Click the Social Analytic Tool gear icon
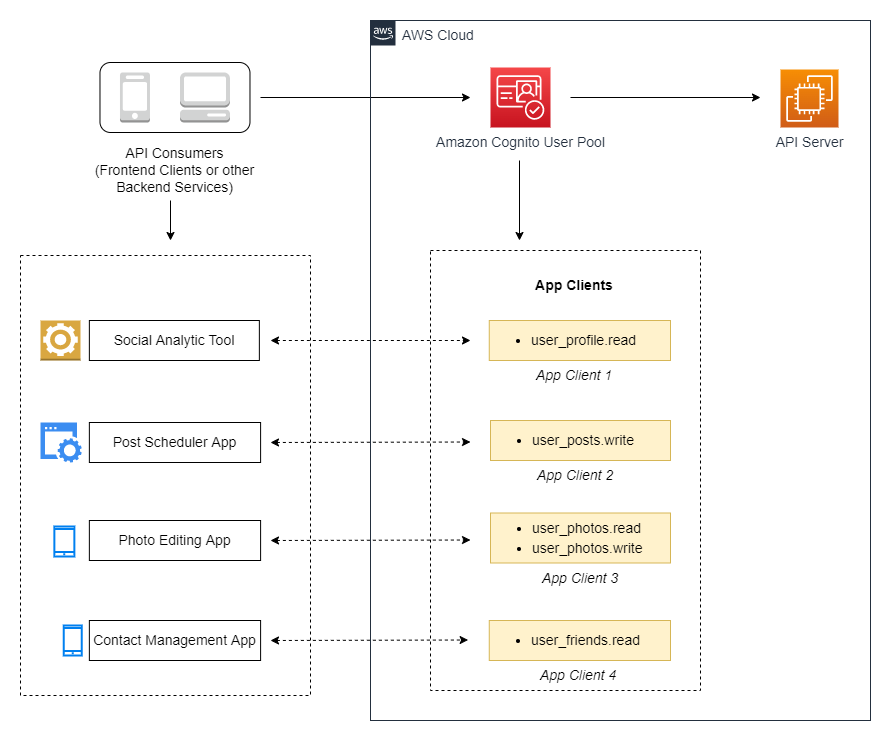 point(59,340)
